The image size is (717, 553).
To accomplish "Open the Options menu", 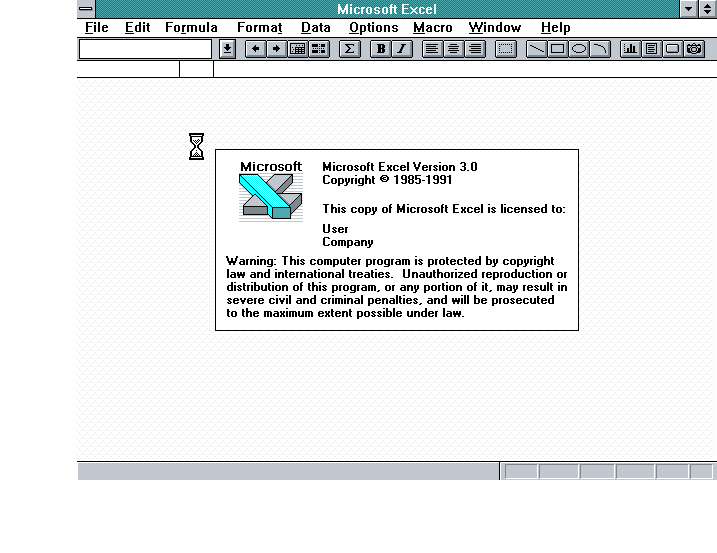I will click(x=374, y=27).
